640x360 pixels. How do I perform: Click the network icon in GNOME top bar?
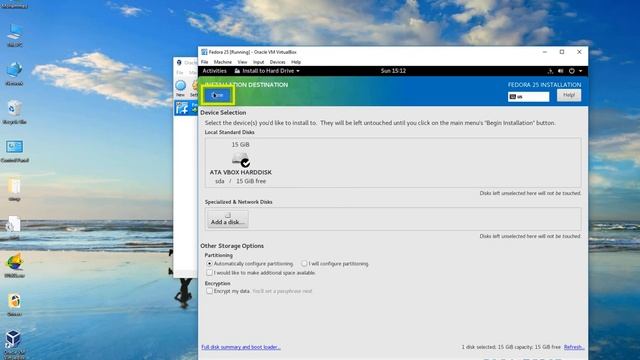pyautogui.click(x=550, y=71)
